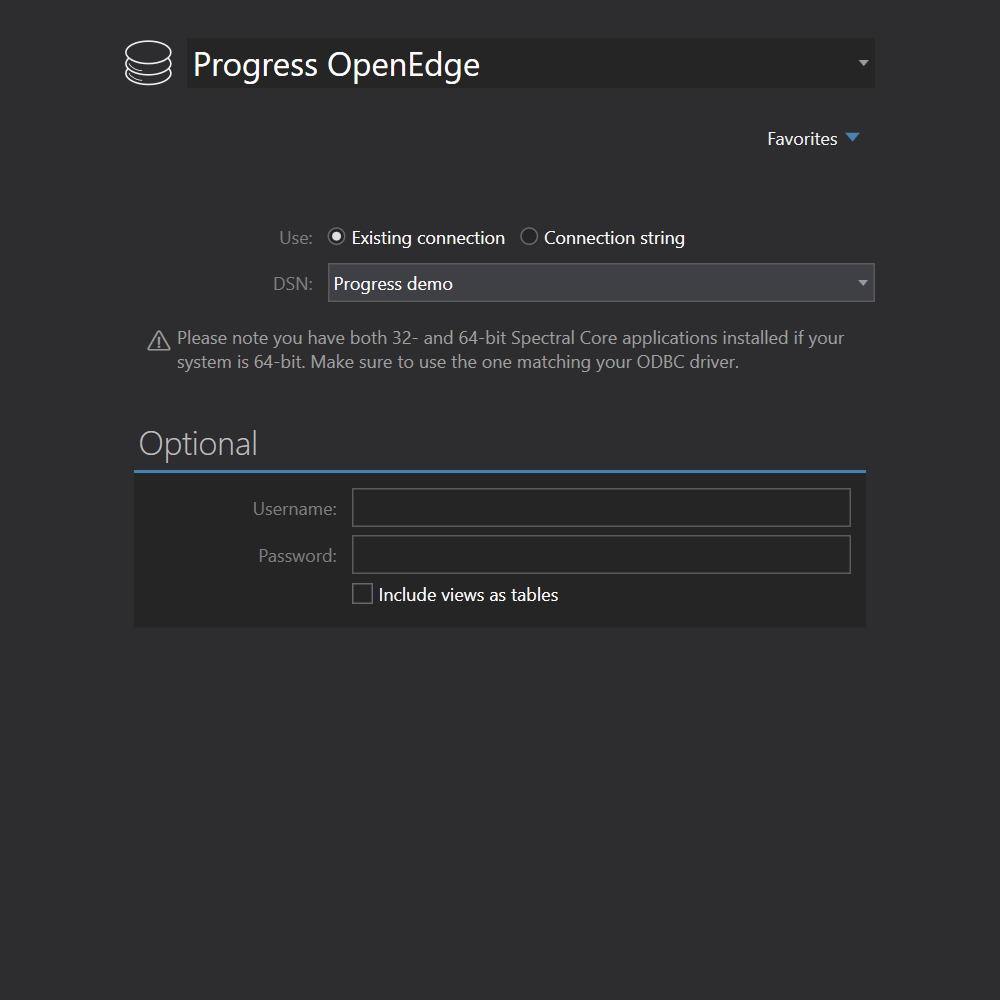Click the DSN label
Screen dimensions: 1000x1000
click(292, 284)
